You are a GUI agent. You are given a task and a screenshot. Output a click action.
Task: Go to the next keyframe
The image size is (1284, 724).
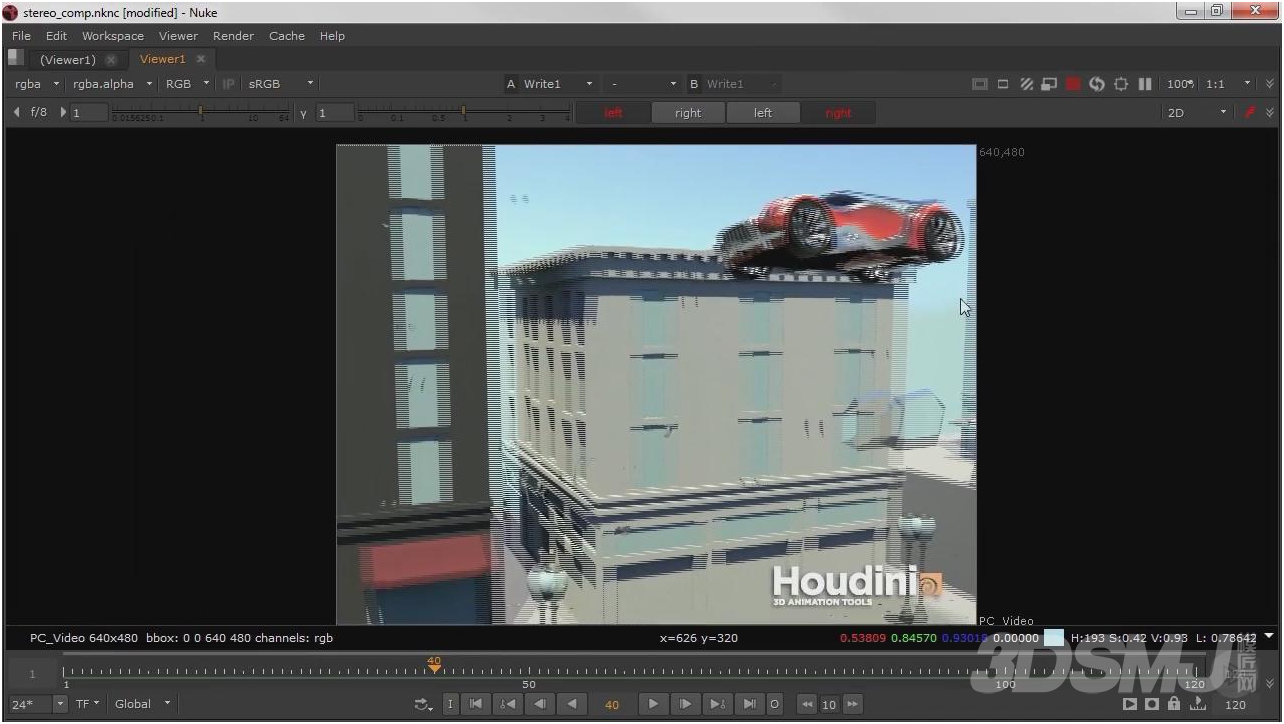(717, 704)
